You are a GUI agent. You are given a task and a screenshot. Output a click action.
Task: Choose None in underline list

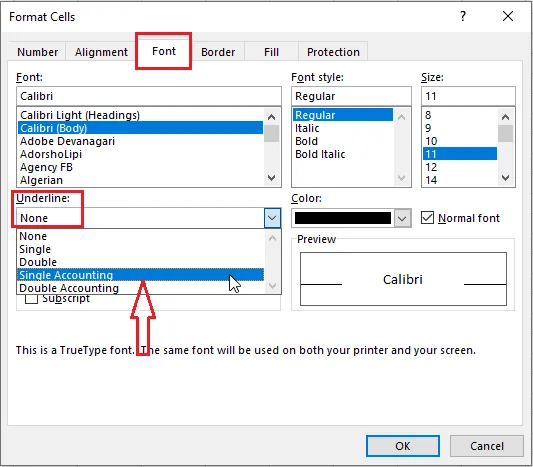pyautogui.click(x=140, y=236)
